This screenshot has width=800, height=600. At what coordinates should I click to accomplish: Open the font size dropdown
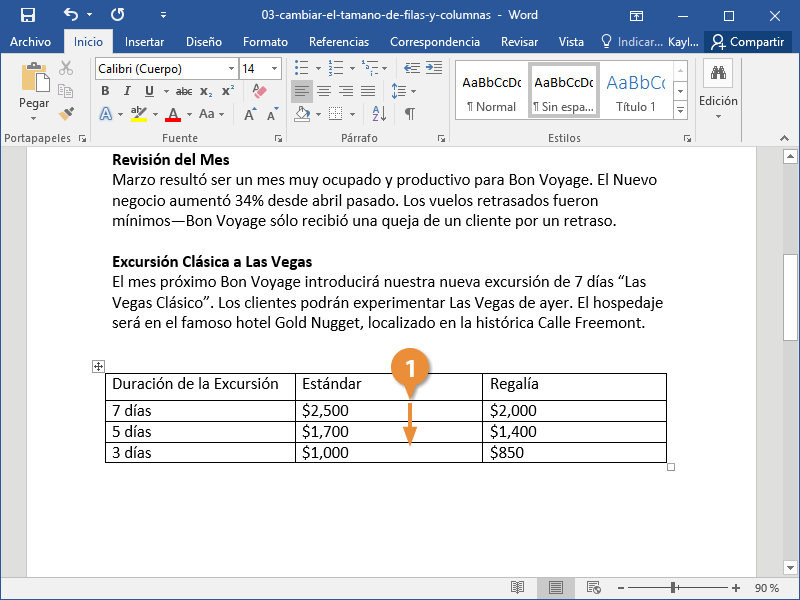(x=274, y=68)
